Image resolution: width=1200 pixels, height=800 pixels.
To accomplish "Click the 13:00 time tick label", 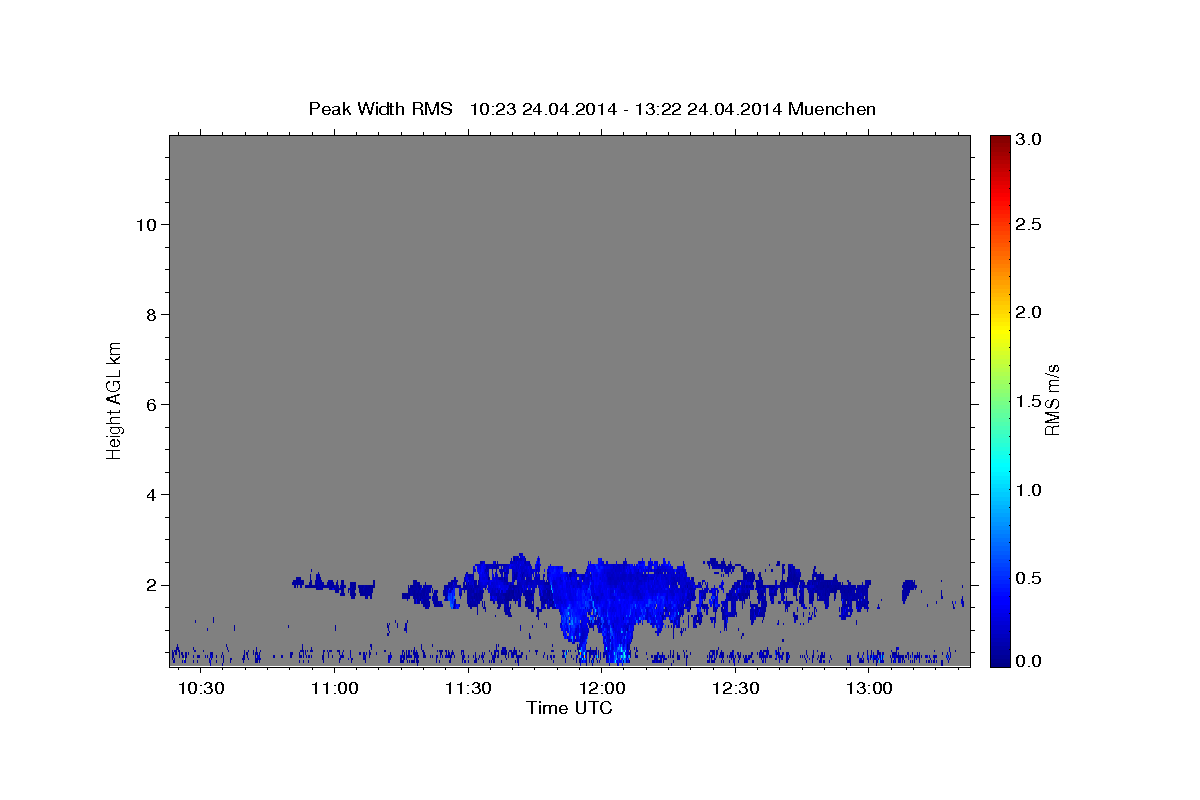I will coord(870,689).
